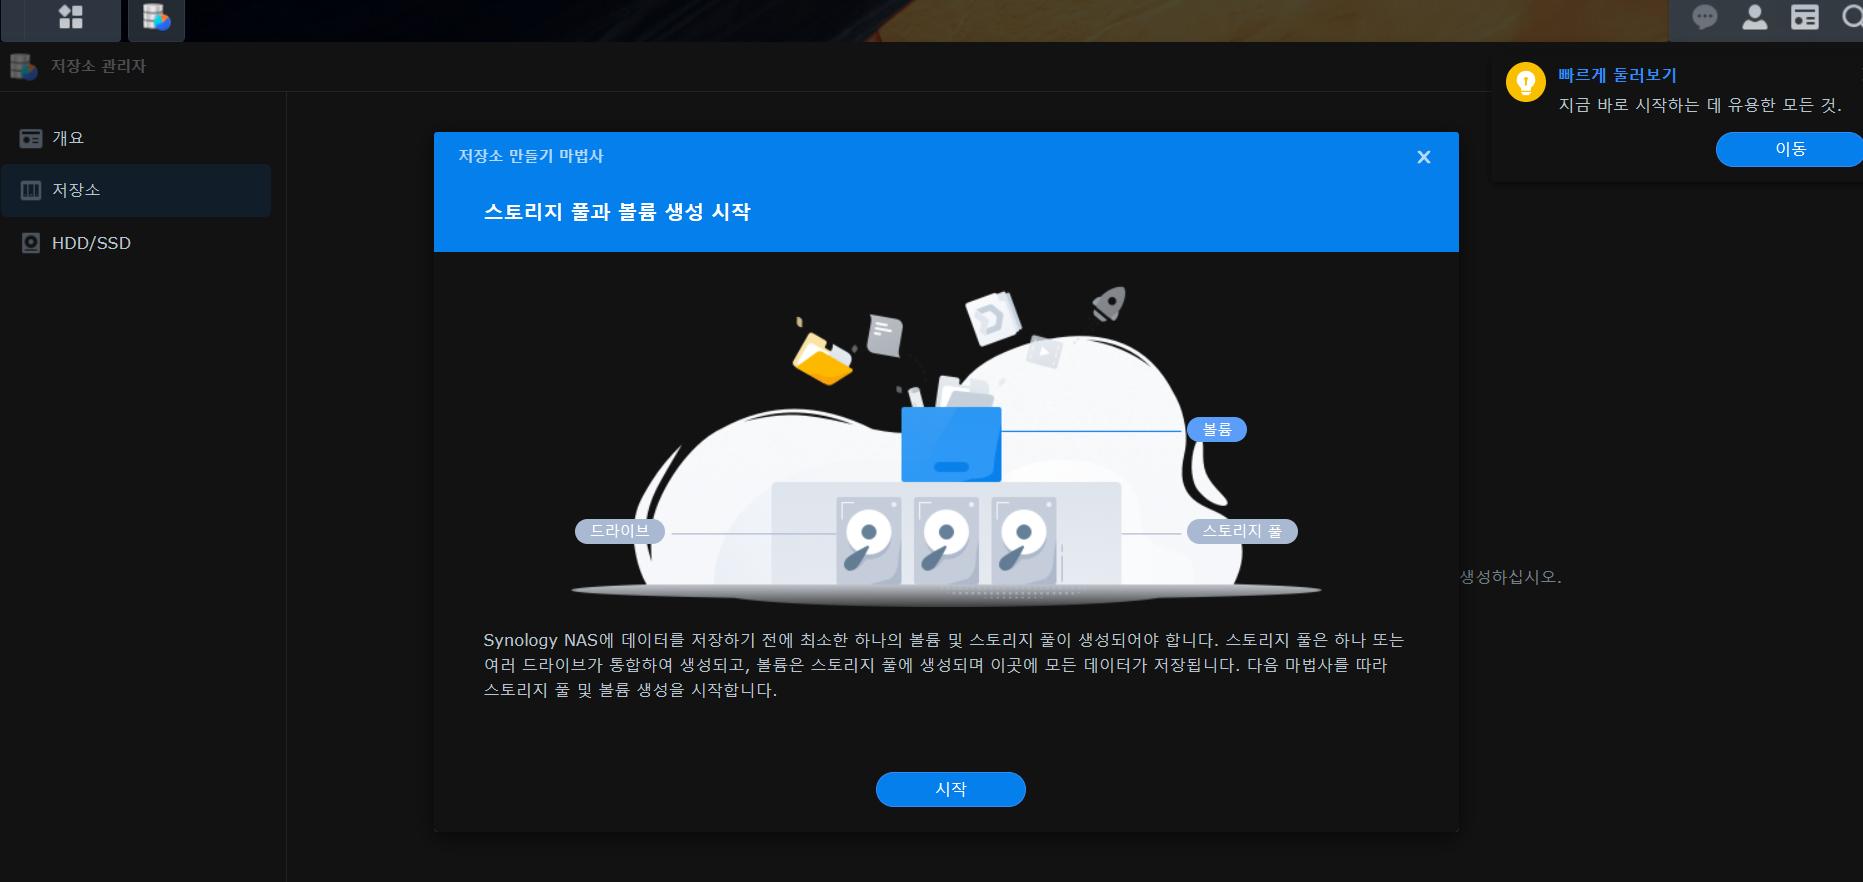The height and width of the screenshot is (882, 1863).
Task: Show the widgets panel icon
Action: click(1804, 18)
